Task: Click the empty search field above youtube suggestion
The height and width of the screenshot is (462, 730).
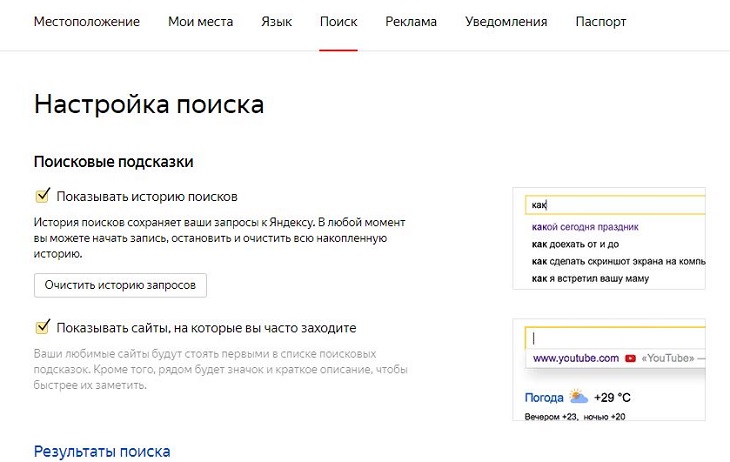Action: [615, 337]
